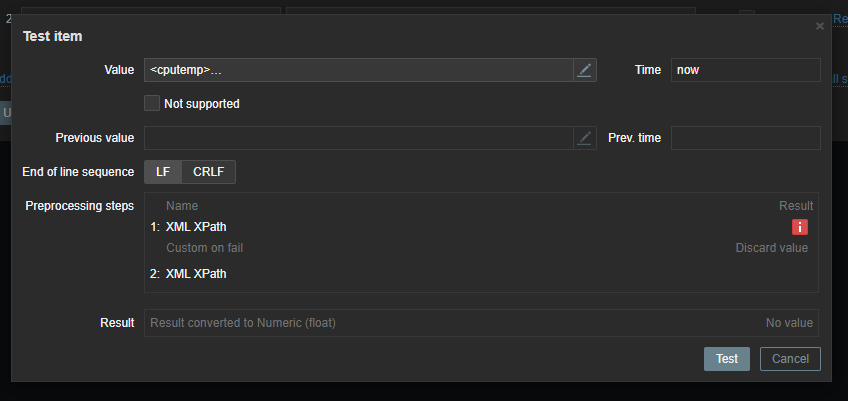The image size is (848, 401).
Task: Select the first XML XPath preprocessing step
Action: 196,227
